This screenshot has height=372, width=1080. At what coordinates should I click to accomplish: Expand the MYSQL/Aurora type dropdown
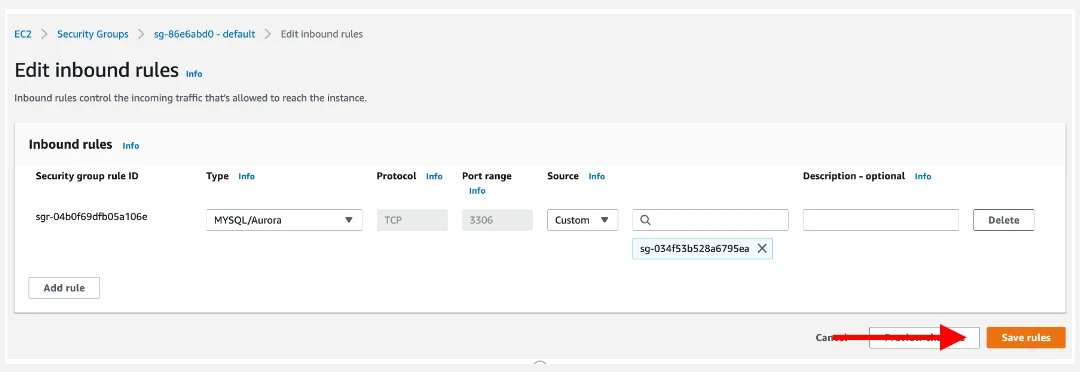click(284, 220)
